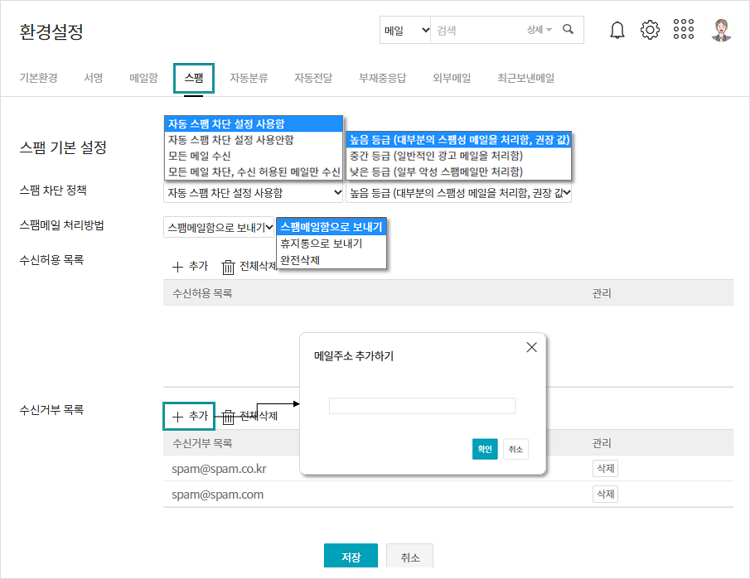The image size is (750, 579).
Task: Click the 저장 button
Action: 351,557
